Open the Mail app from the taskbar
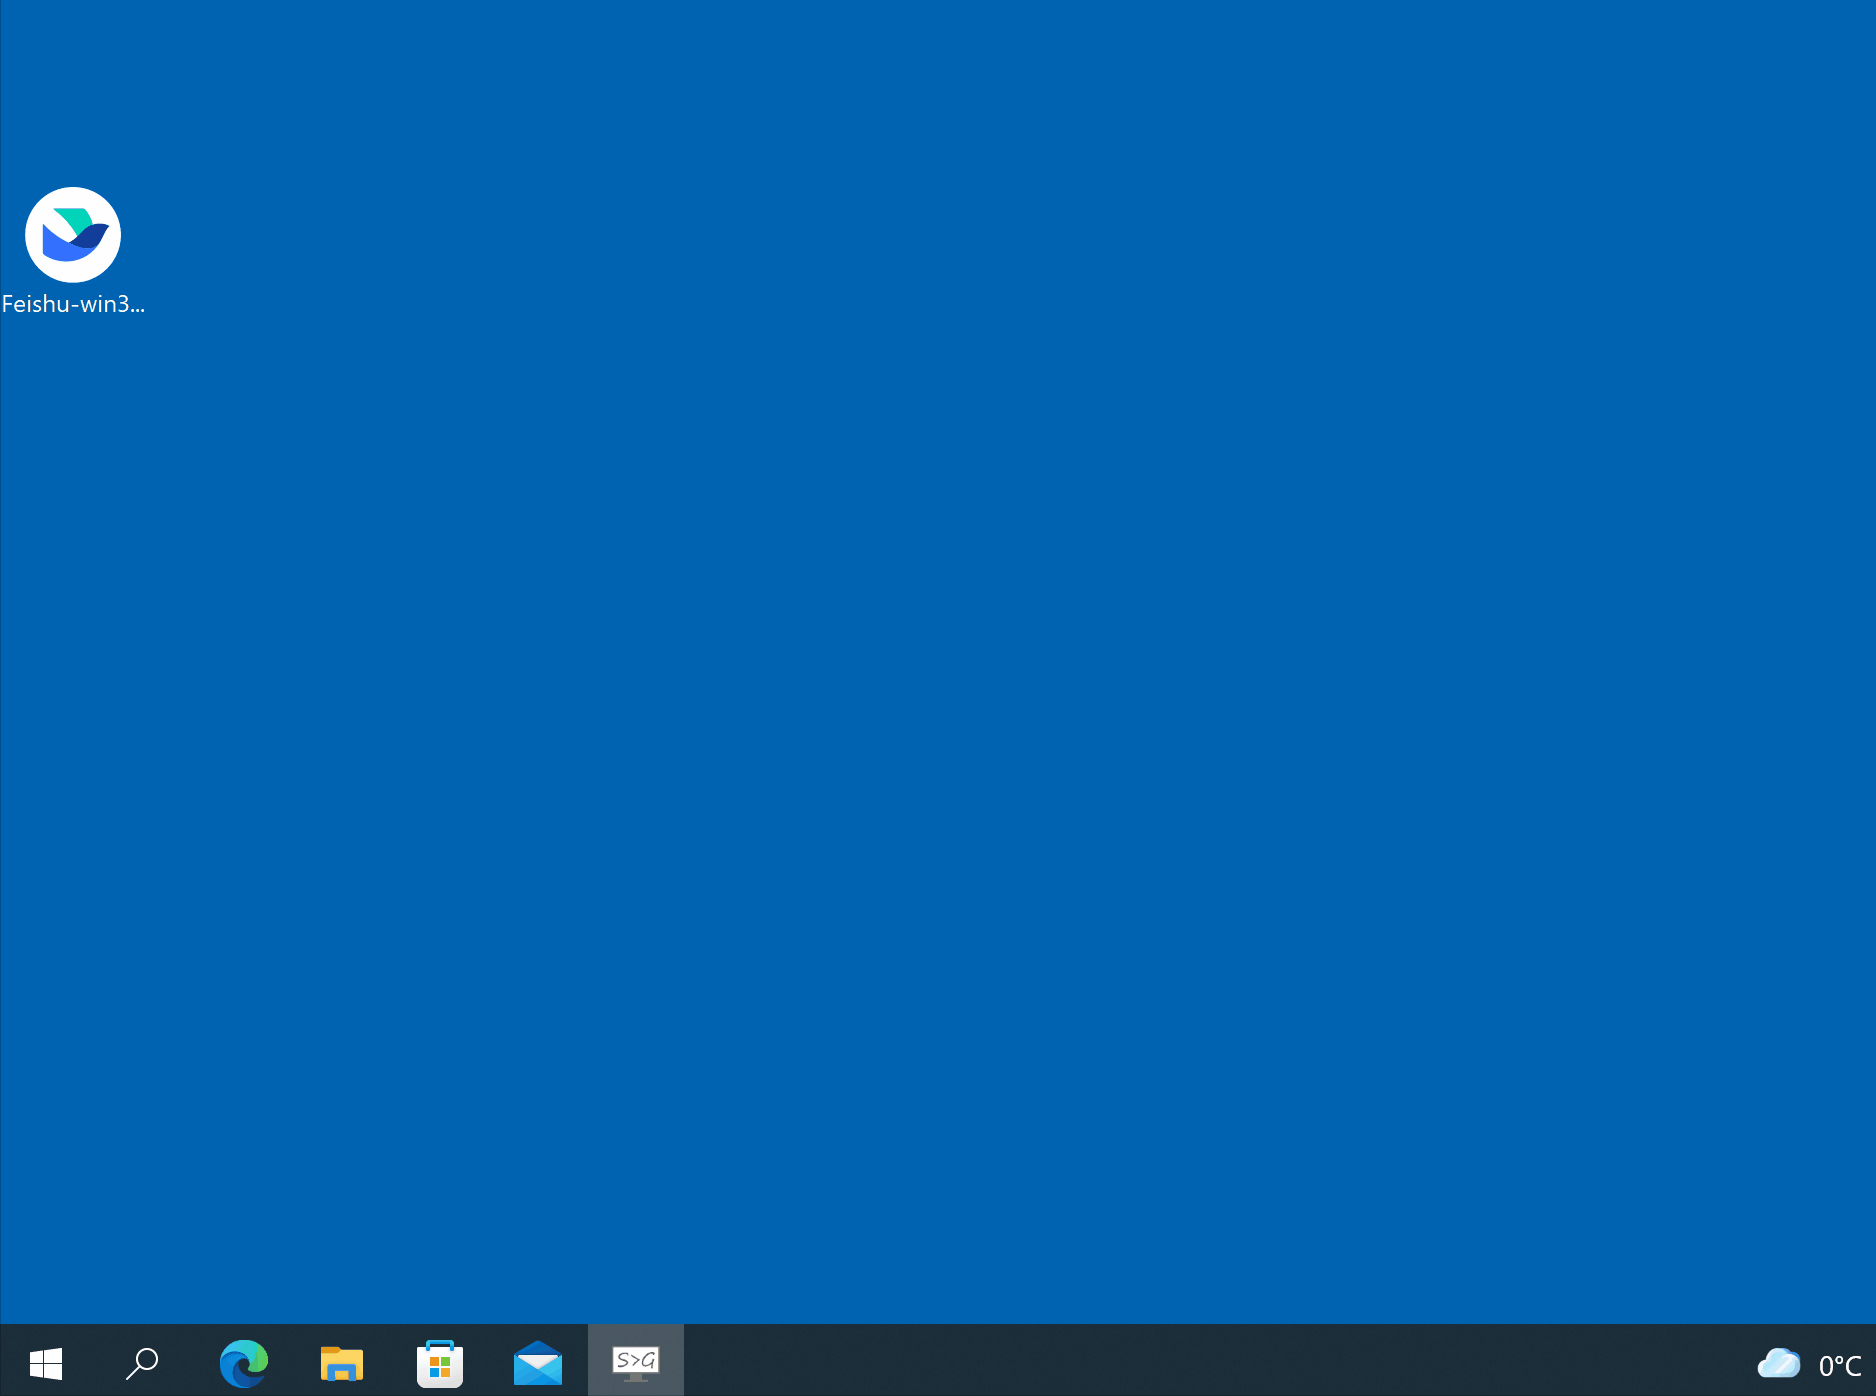1876x1396 pixels. (538, 1362)
